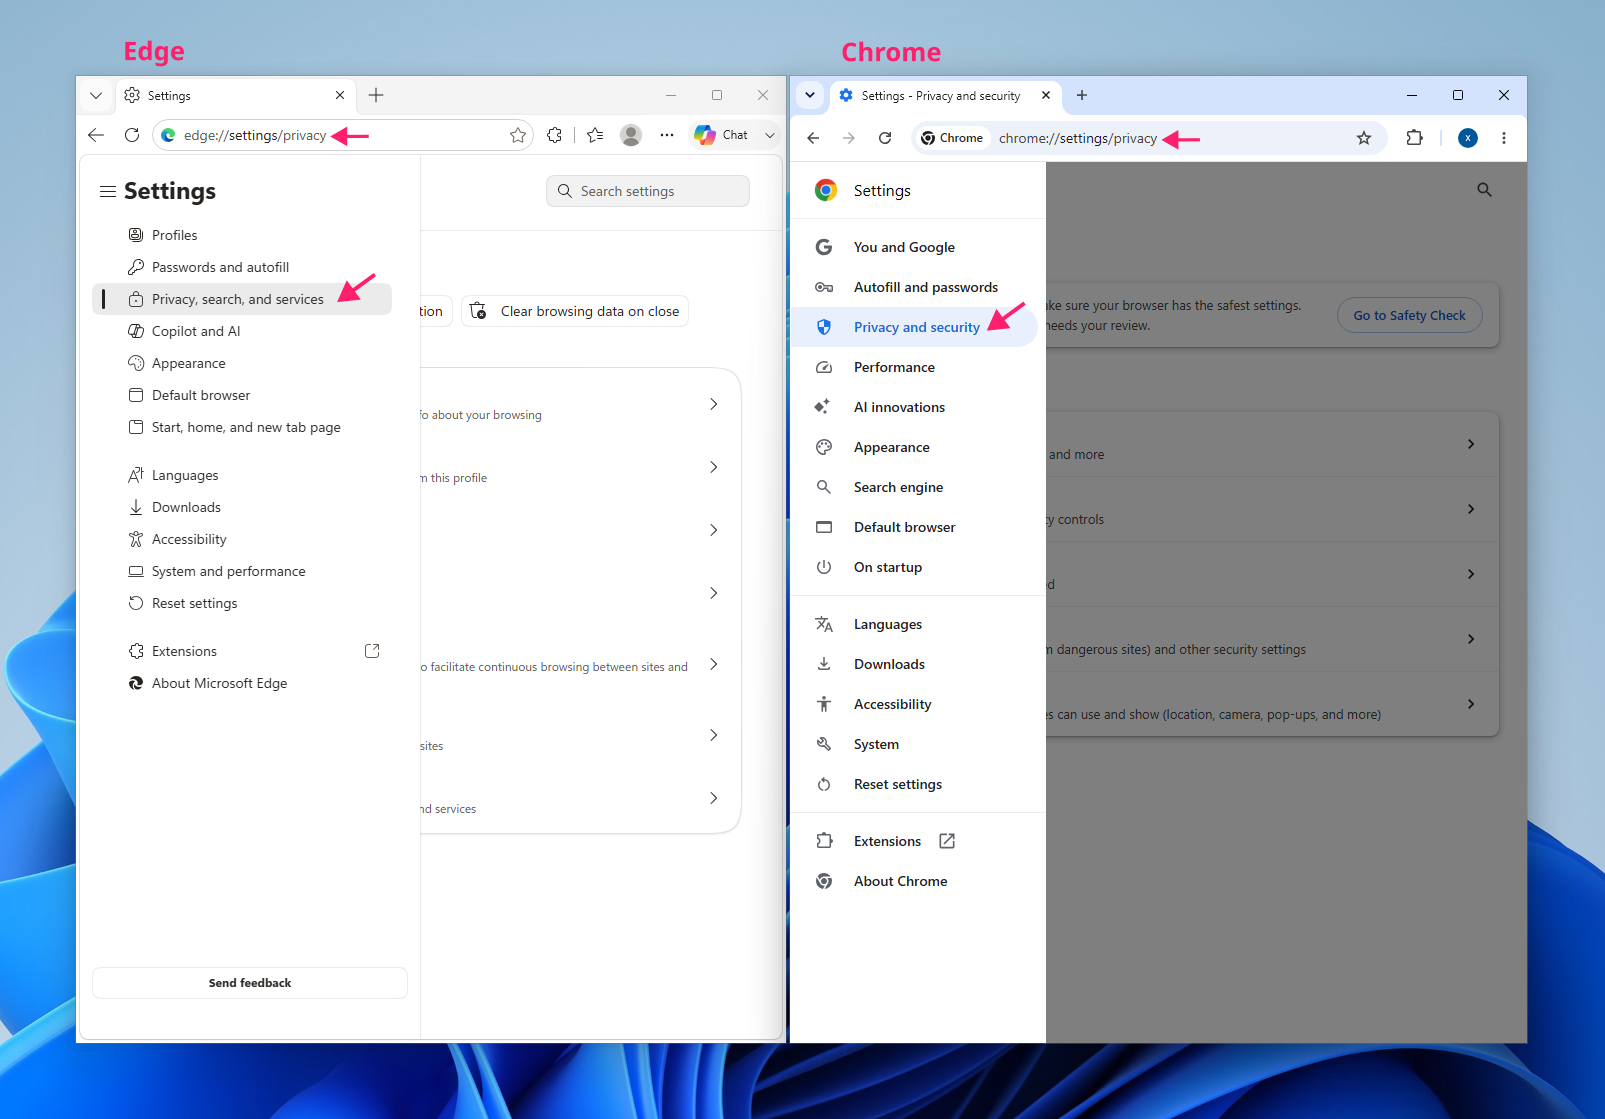Click the Edge Extensions external link icon

372,651
